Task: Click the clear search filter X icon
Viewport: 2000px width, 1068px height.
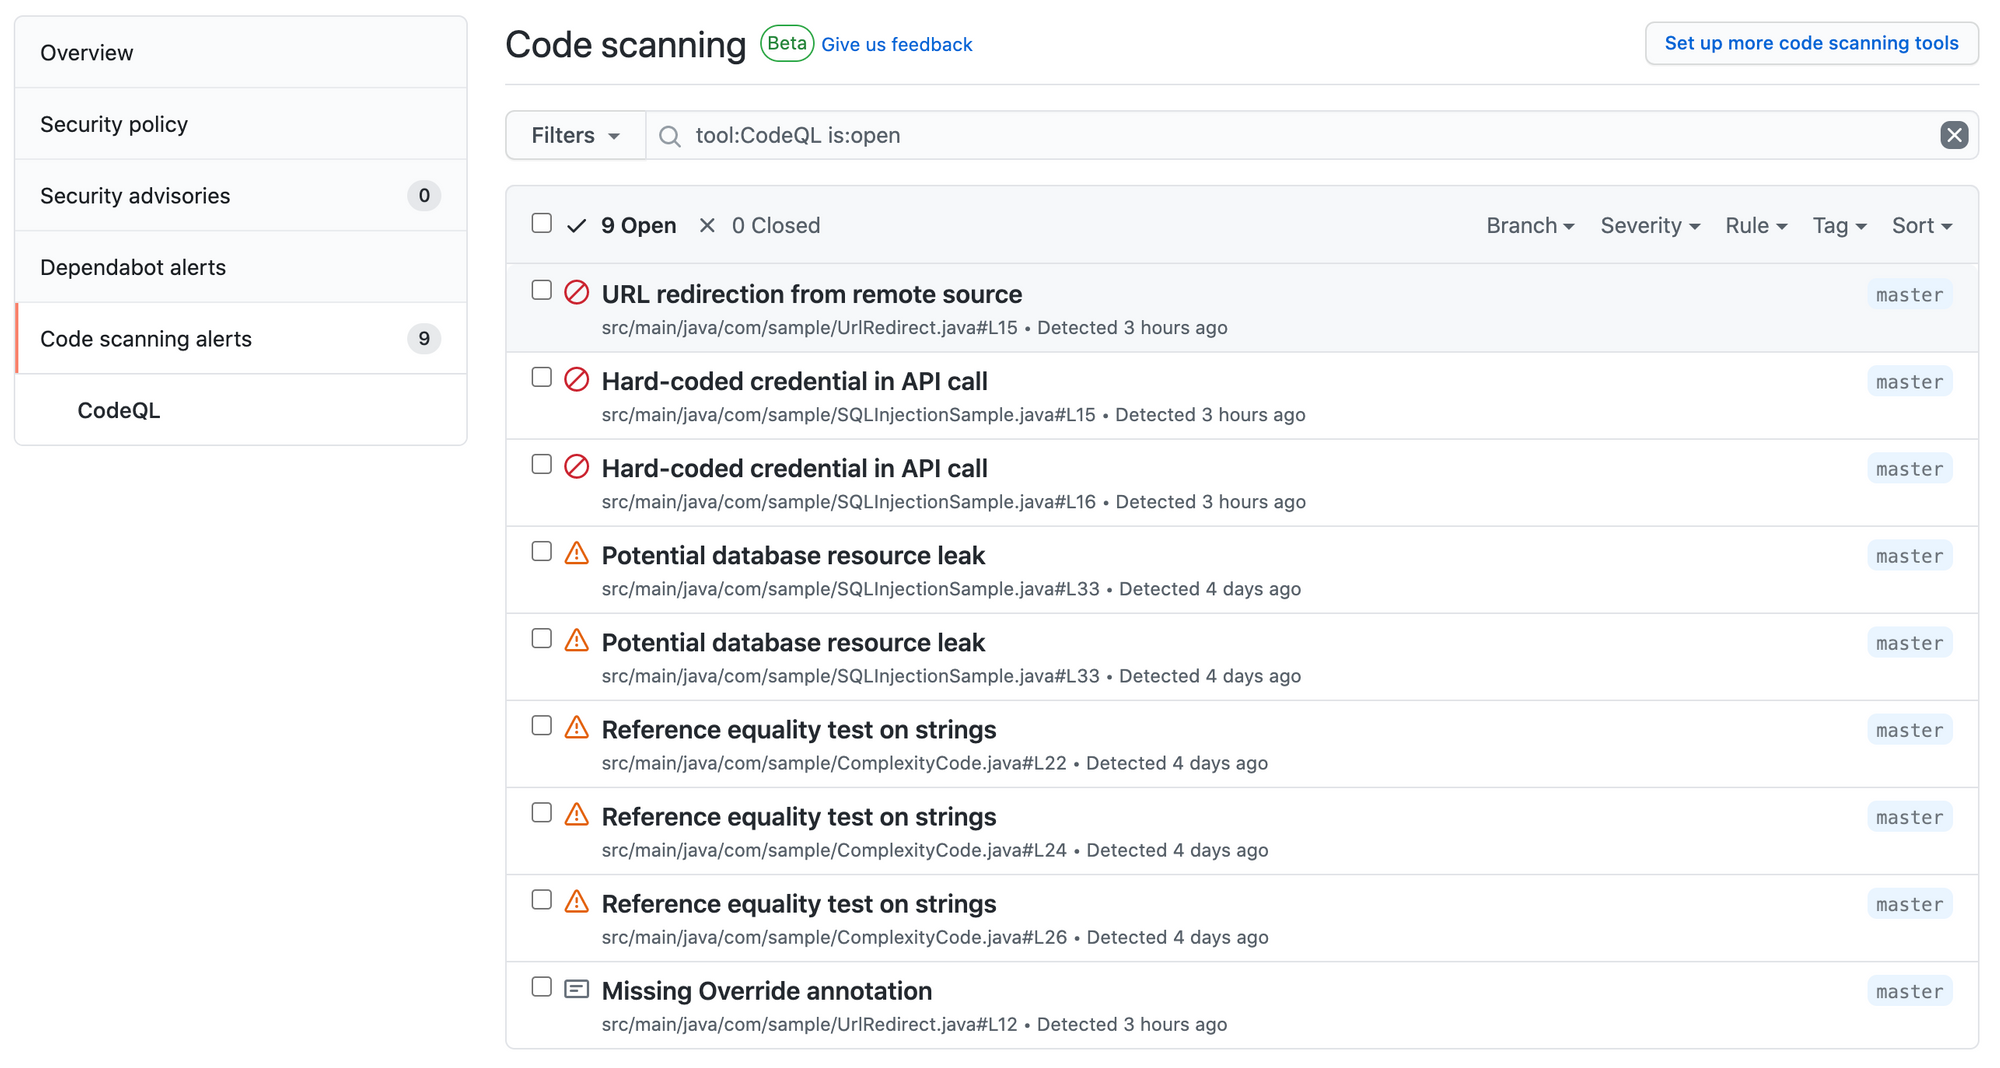Action: (1953, 135)
